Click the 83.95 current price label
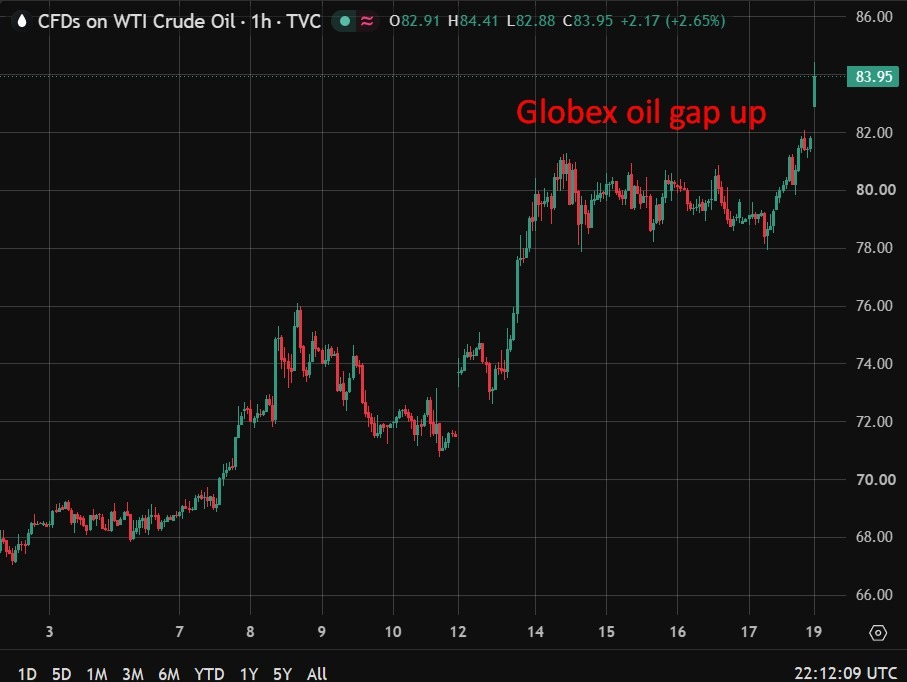 [x=873, y=76]
